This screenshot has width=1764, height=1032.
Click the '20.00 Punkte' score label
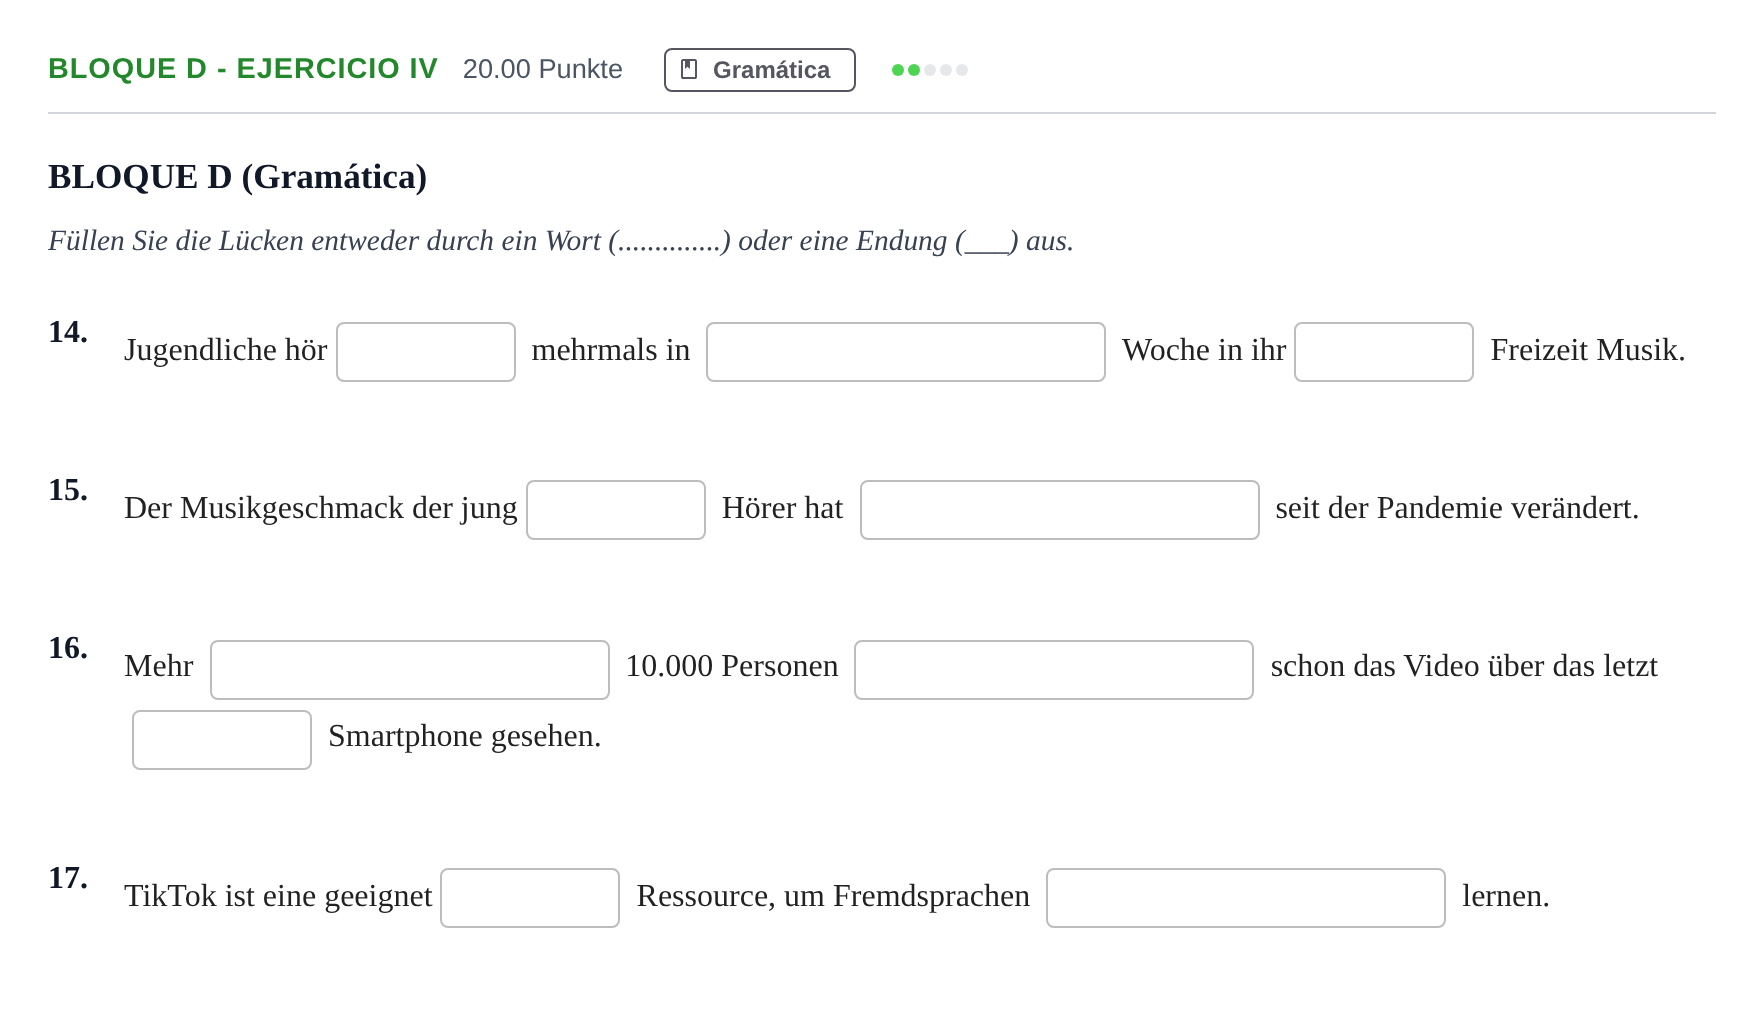[543, 69]
